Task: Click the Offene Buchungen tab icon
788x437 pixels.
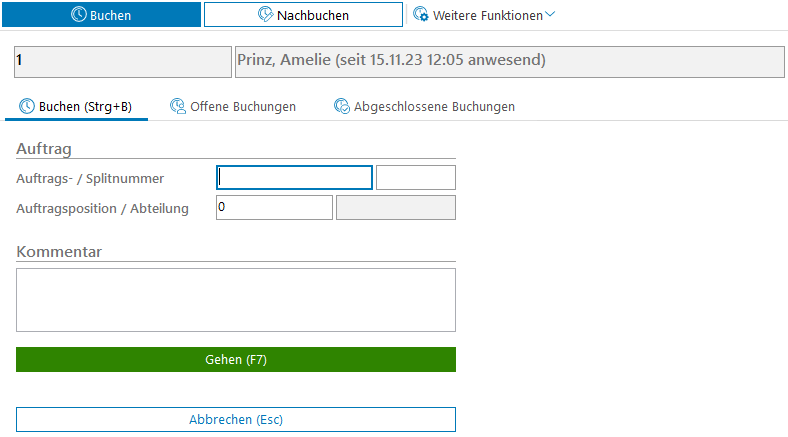Action: 178,106
